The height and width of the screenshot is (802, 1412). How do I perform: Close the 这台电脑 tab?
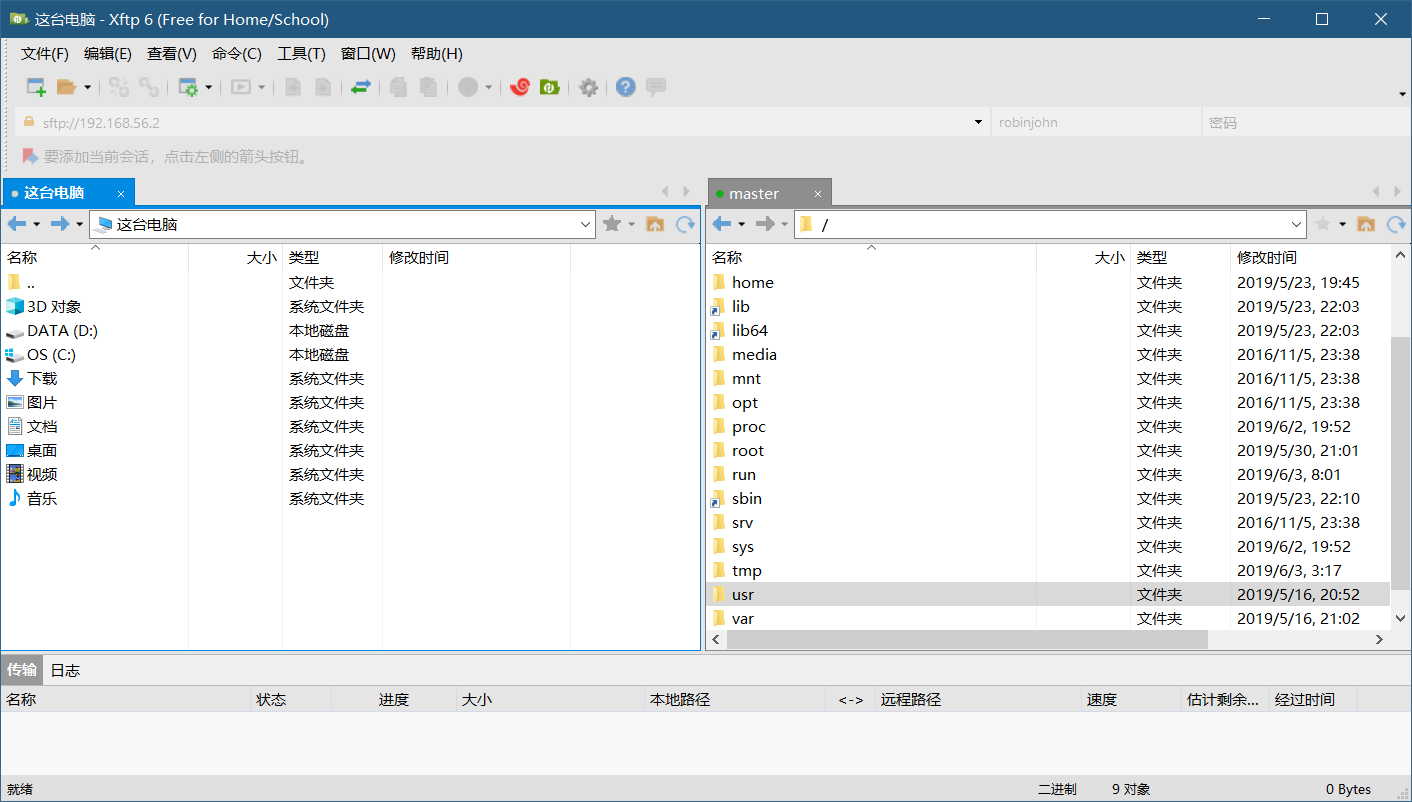(x=121, y=194)
